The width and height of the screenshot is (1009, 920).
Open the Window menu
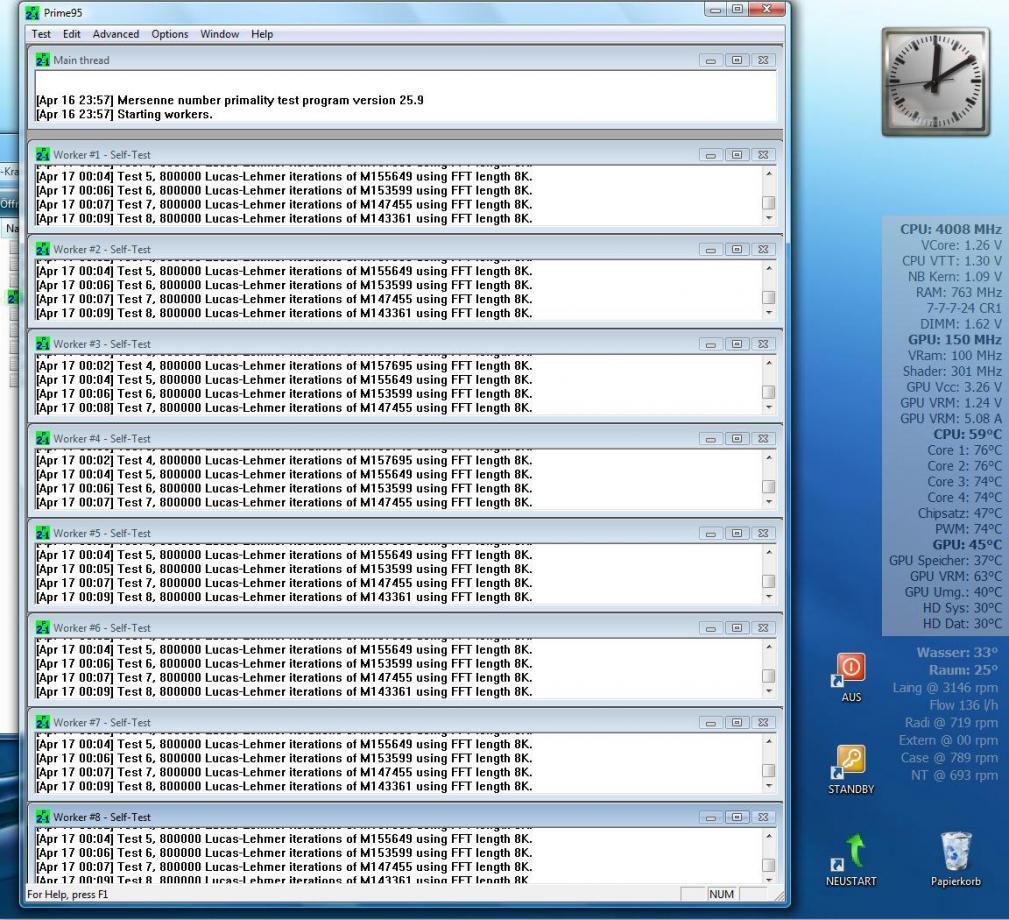tap(219, 34)
